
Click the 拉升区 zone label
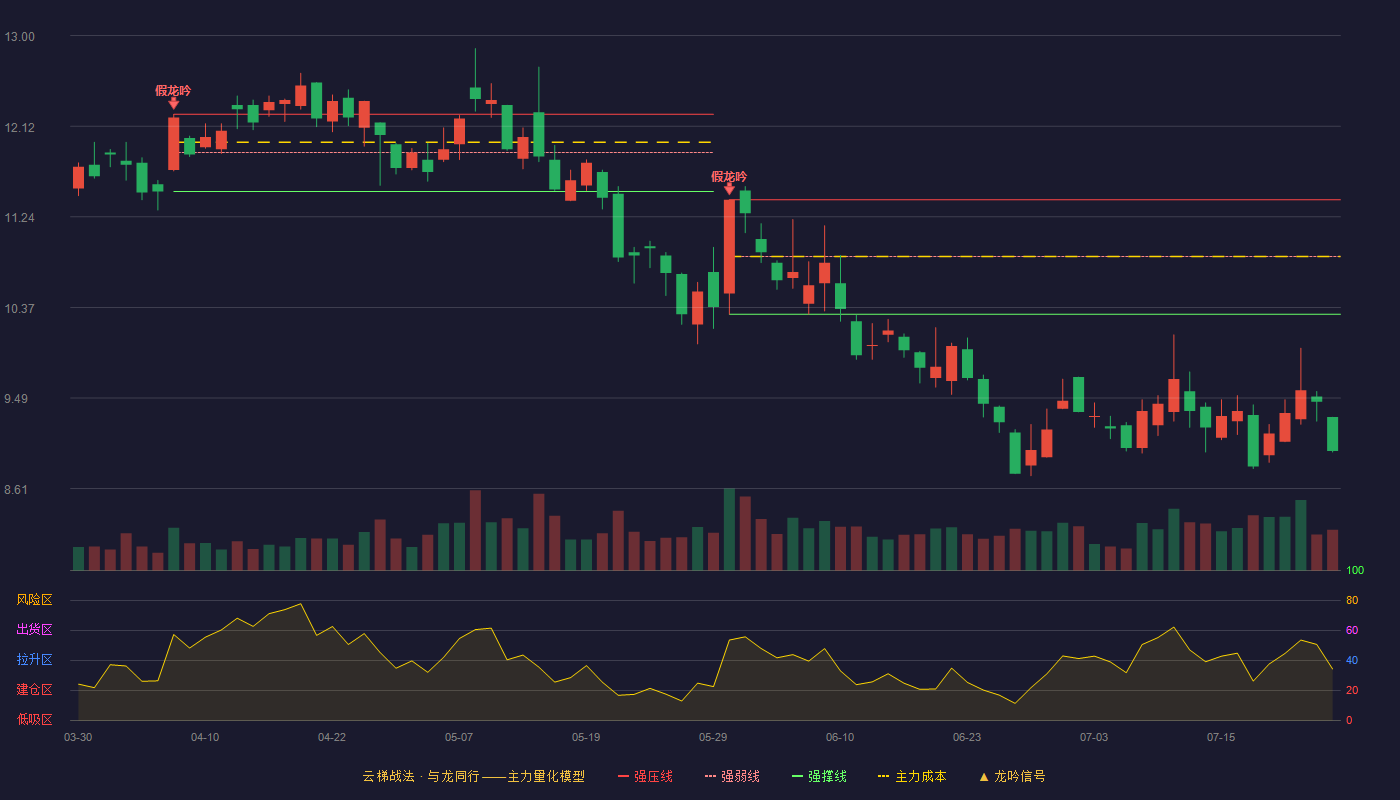(34, 660)
